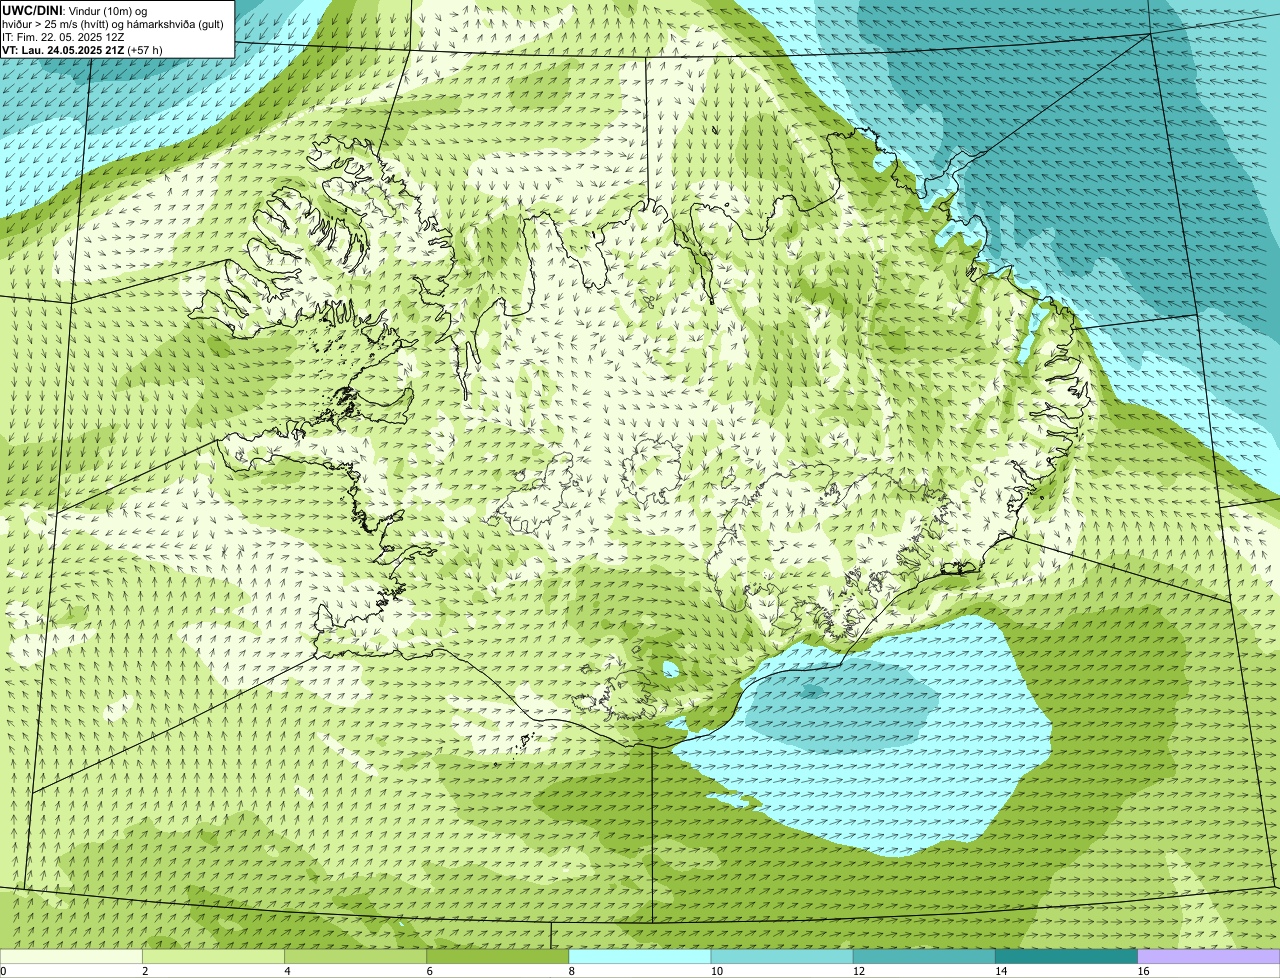The image size is (1280, 978).
Task: Select the "Vindur (10m) og" label
Action: point(107,10)
